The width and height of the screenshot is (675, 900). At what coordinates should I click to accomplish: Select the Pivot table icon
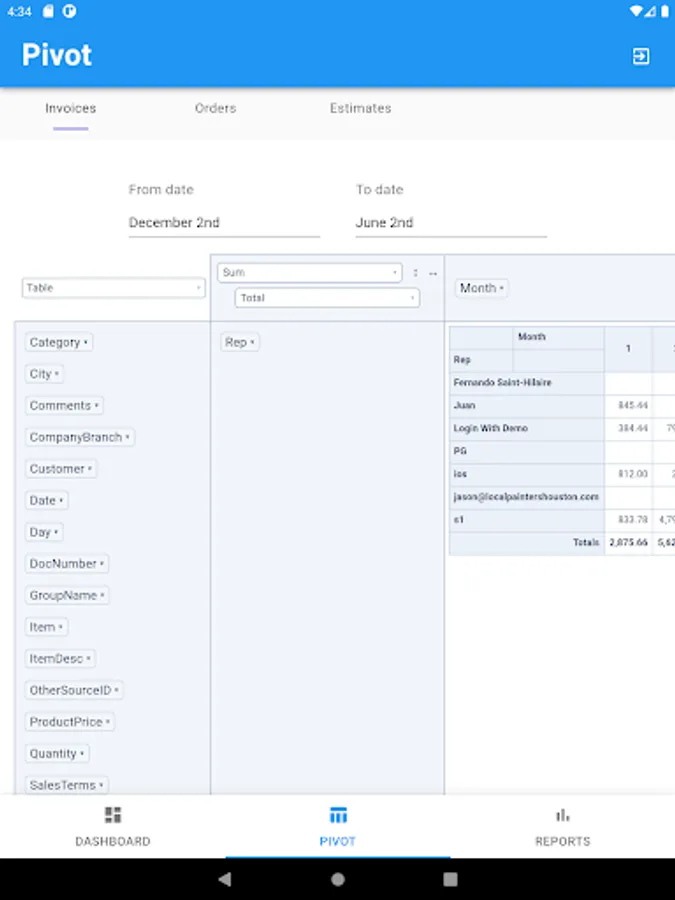(338, 814)
